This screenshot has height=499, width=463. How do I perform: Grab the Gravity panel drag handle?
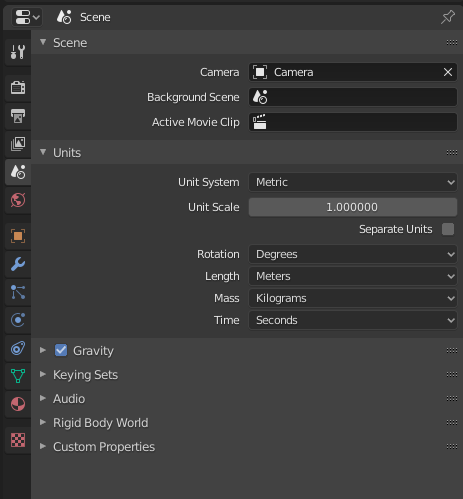452,350
